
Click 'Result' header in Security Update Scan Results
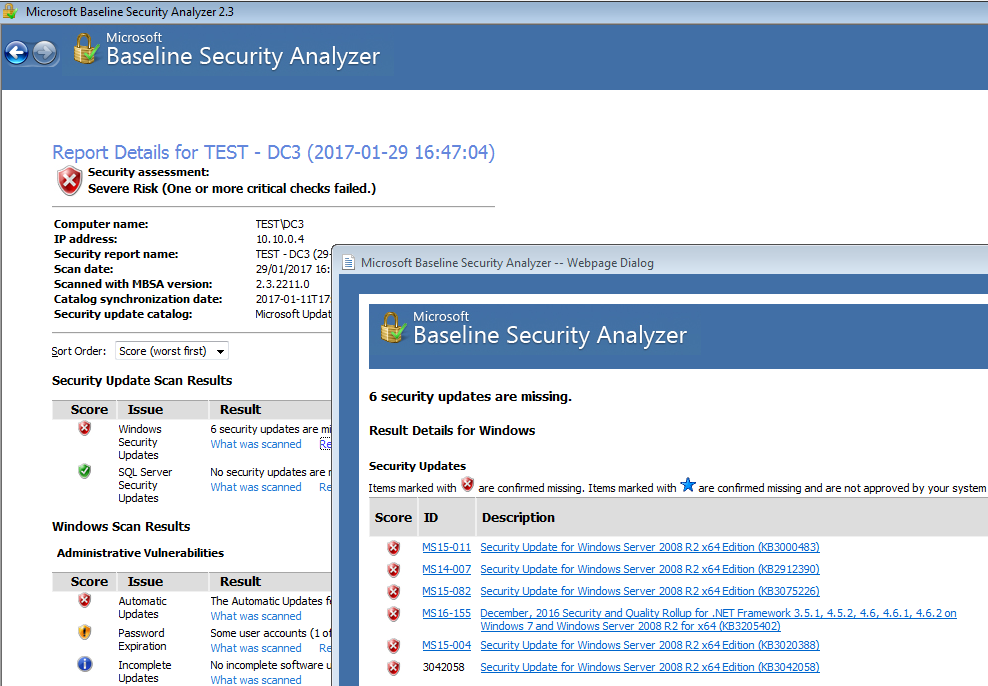[x=240, y=409]
